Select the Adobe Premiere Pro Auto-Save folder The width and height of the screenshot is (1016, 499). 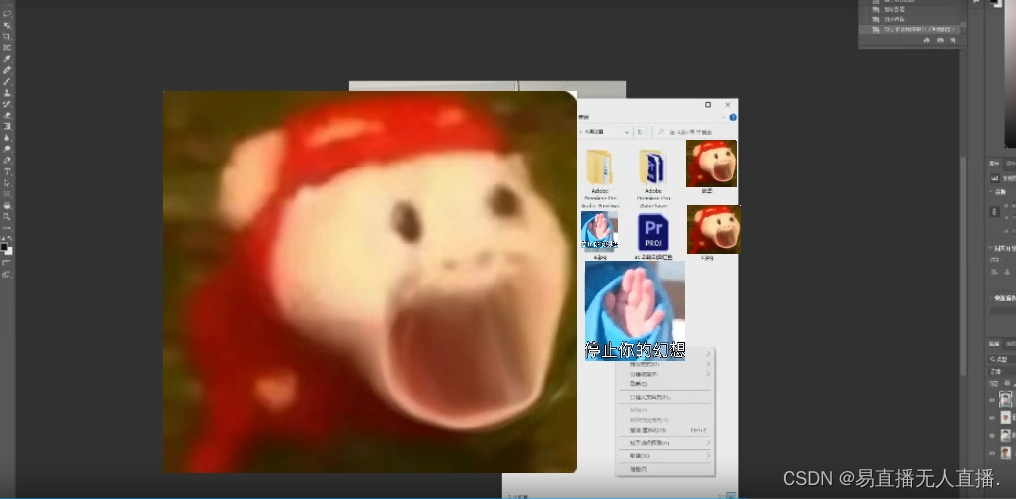(x=653, y=176)
